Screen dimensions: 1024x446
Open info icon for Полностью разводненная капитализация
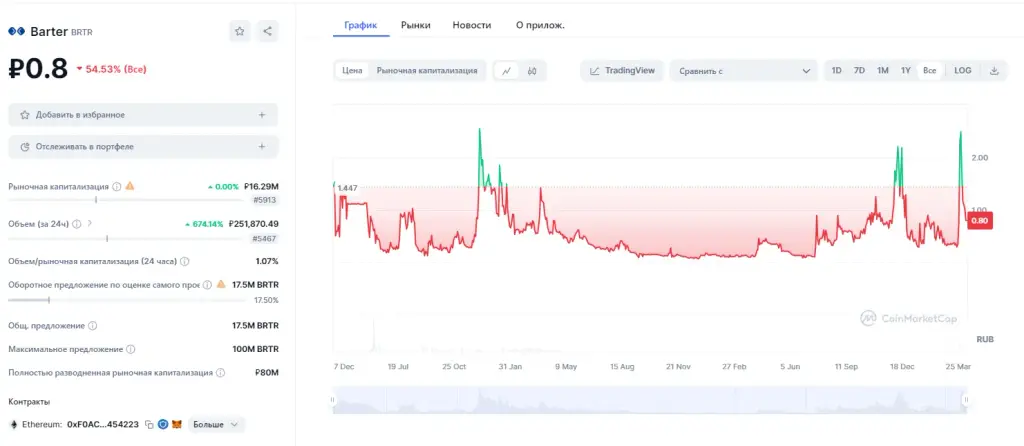pos(221,373)
